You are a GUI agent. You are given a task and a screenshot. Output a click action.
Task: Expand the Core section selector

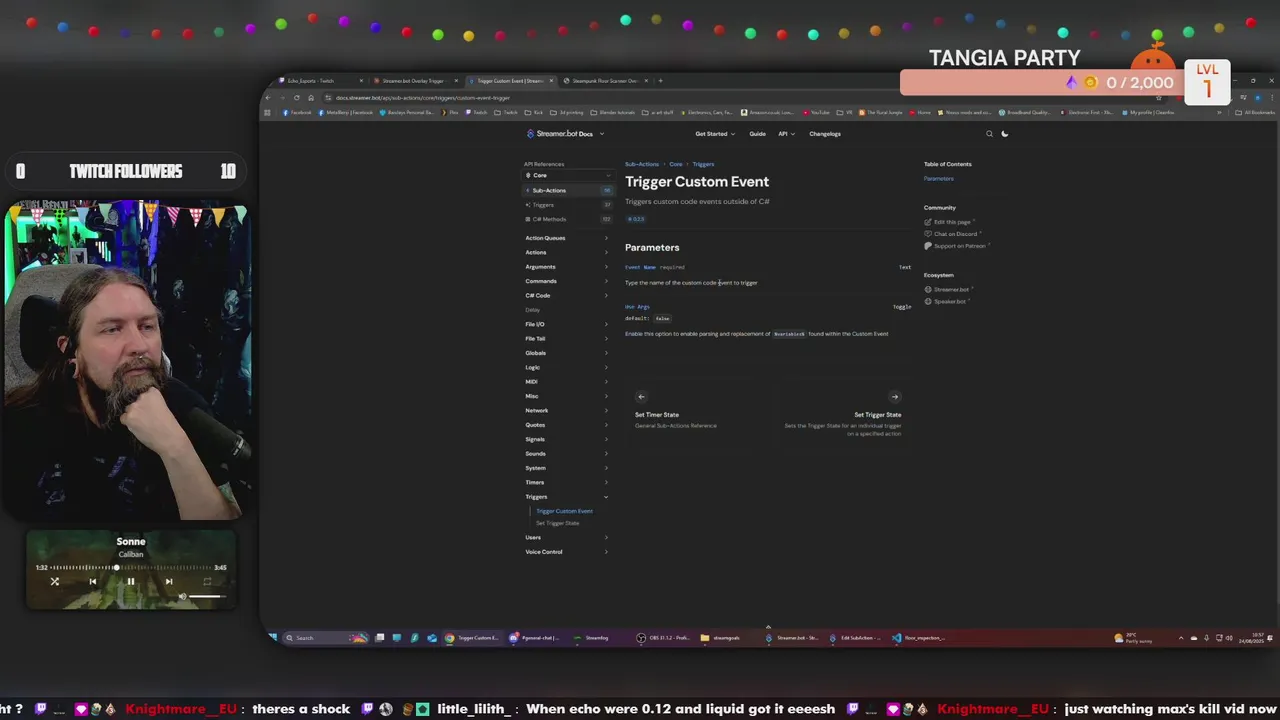coord(568,175)
